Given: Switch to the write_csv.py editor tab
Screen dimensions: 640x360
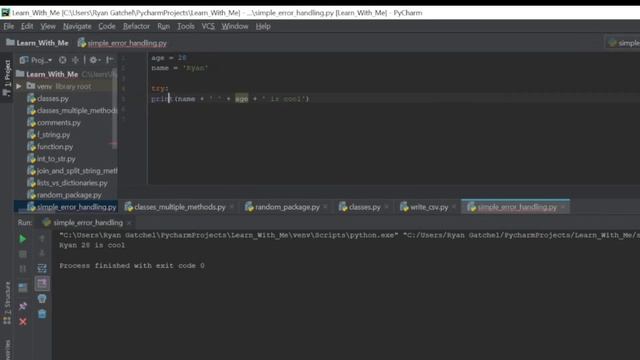Looking at the screenshot, I should (x=429, y=207).
